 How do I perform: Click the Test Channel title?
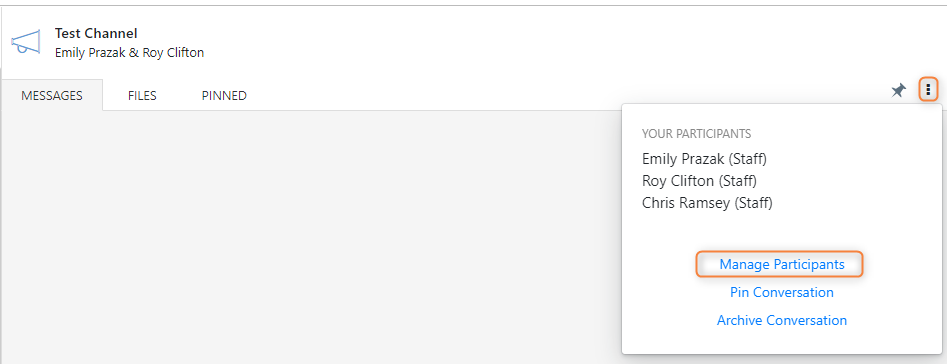point(96,33)
